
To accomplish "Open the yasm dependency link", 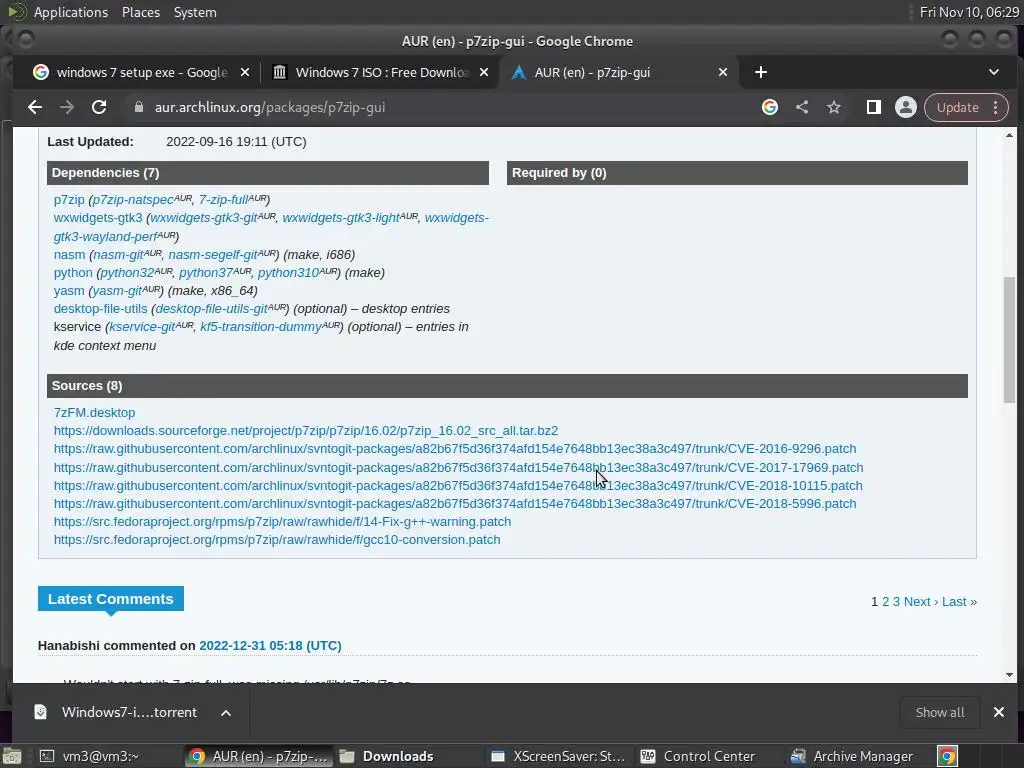I will (x=69, y=291).
